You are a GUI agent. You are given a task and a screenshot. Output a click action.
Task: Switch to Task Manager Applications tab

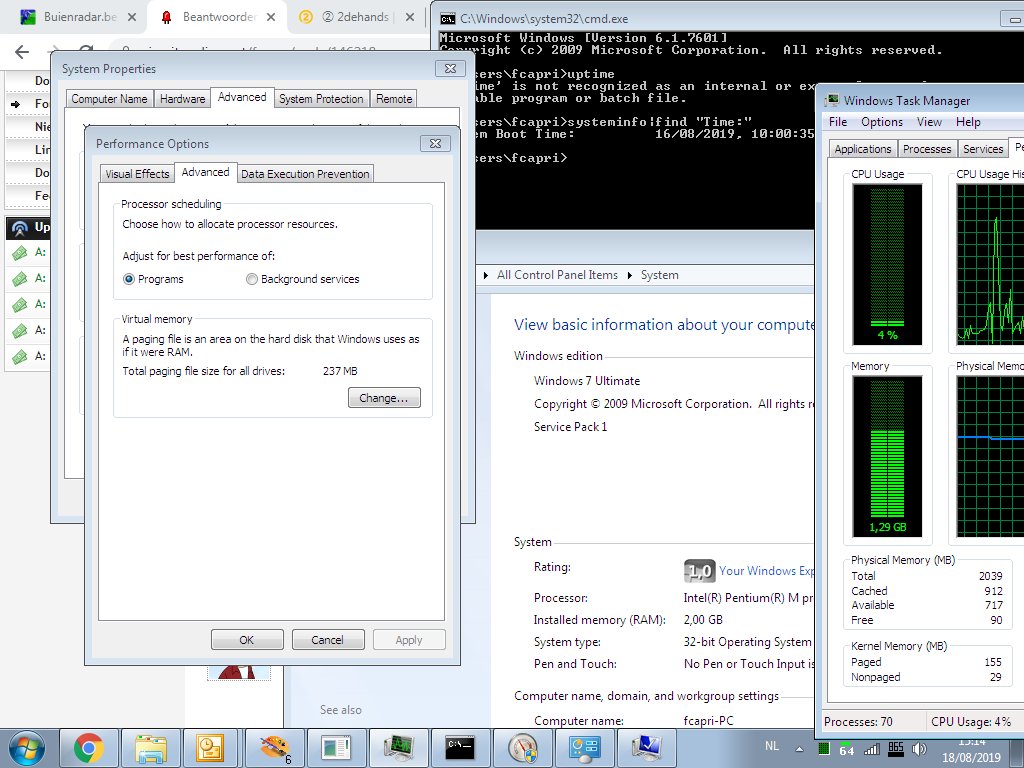[x=863, y=149]
